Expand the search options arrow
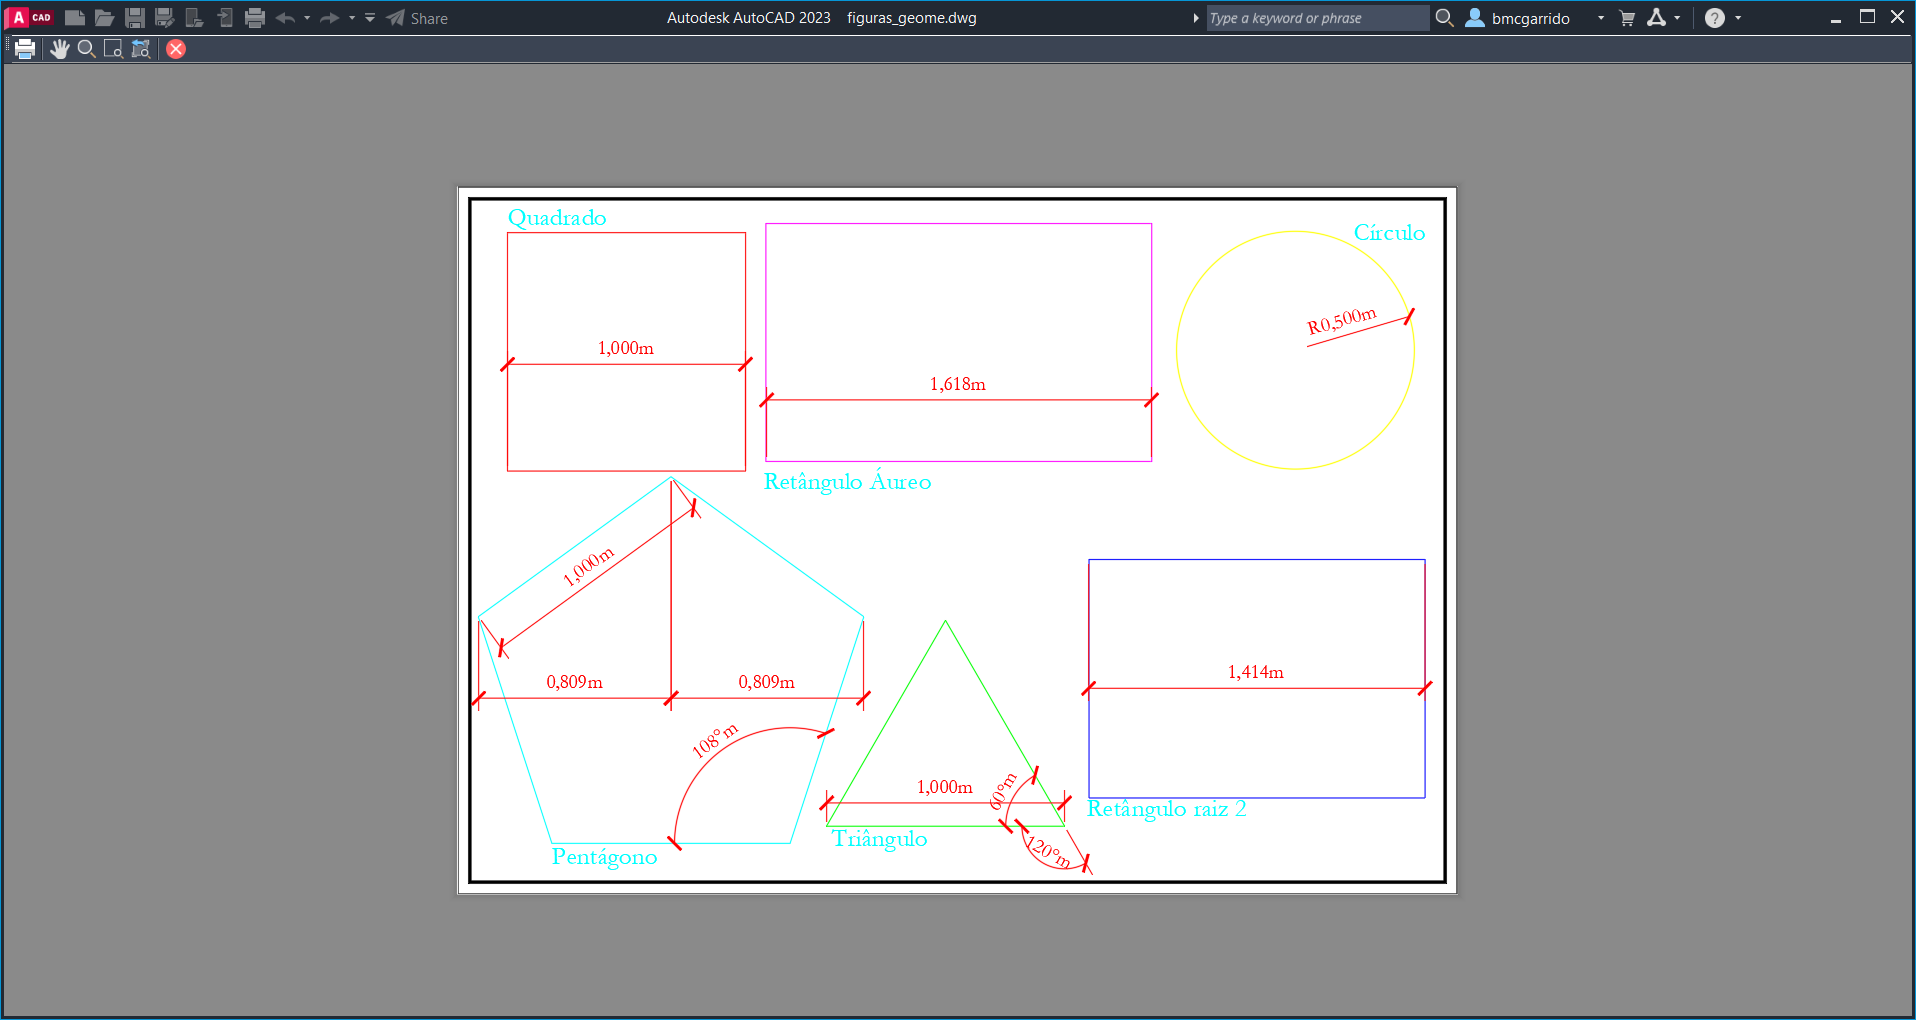The width and height of the screenshot is (1916, 1020). click(1196, 18)
